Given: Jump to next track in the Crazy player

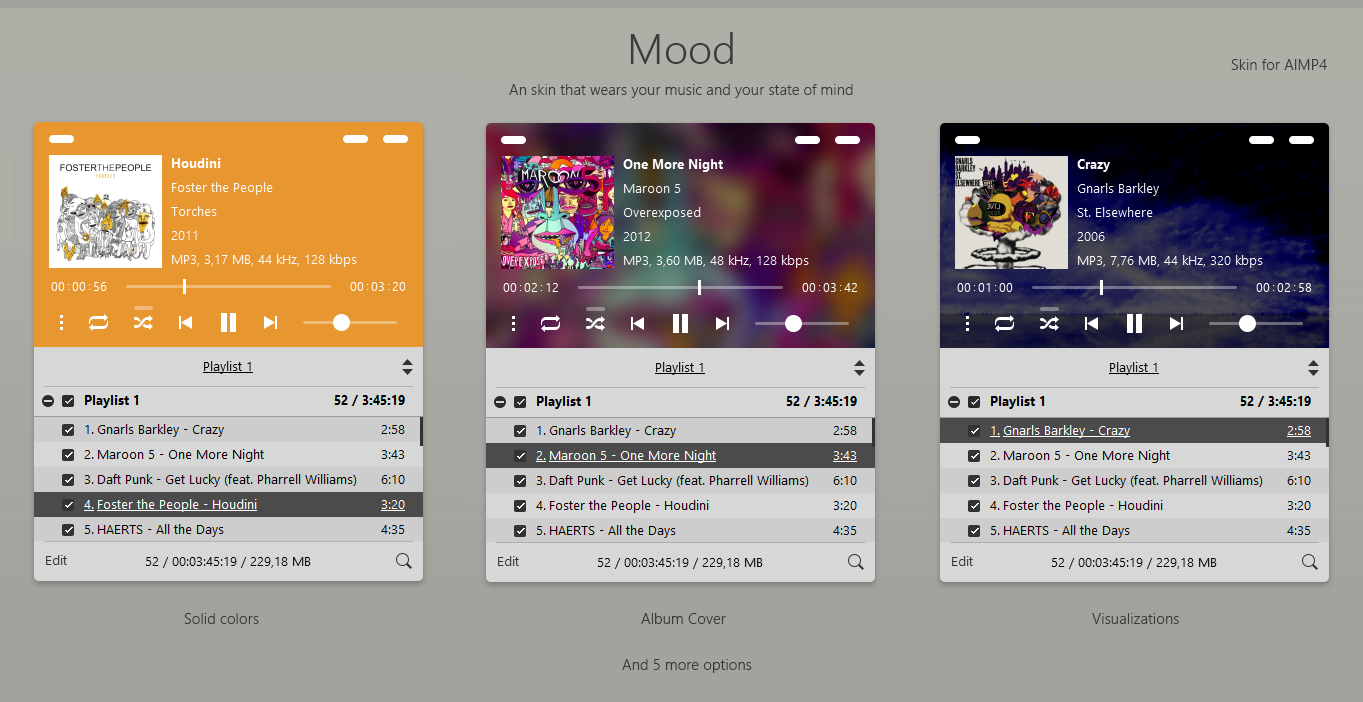Looking at the screenshot, I should (x=1176, y=323).
